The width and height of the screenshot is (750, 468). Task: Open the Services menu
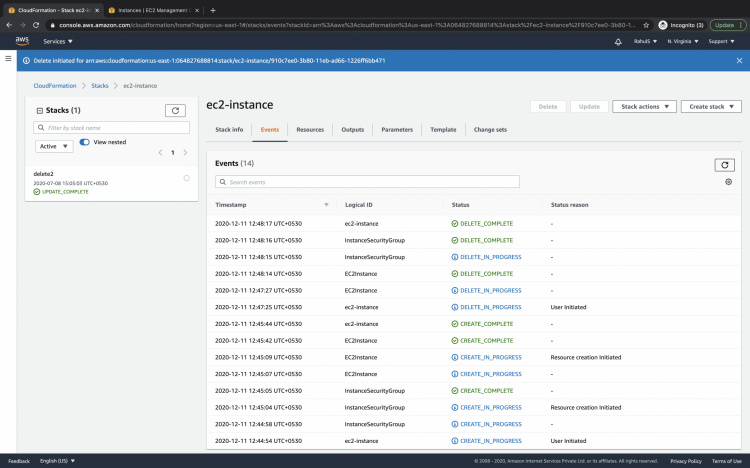(x=59, y=41)
